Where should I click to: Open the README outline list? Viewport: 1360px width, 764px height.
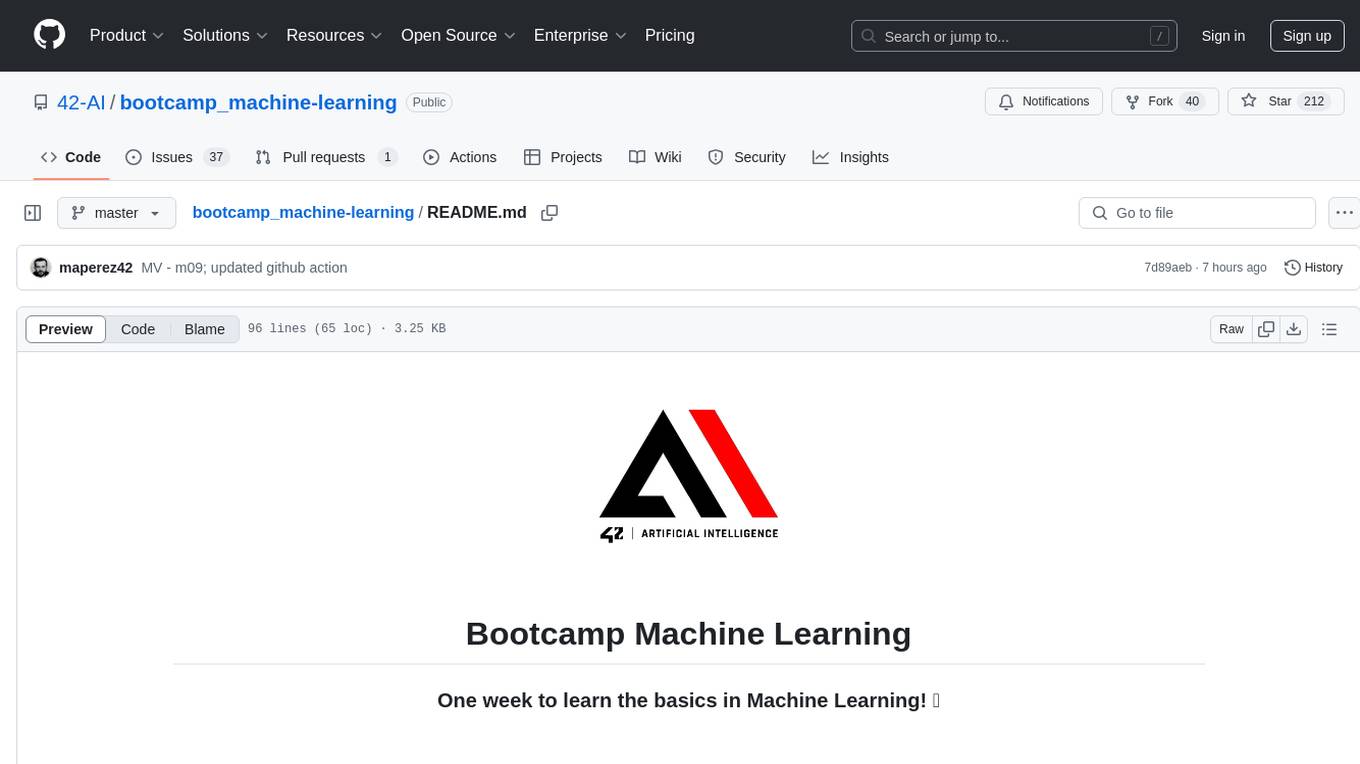point(1329,329)
